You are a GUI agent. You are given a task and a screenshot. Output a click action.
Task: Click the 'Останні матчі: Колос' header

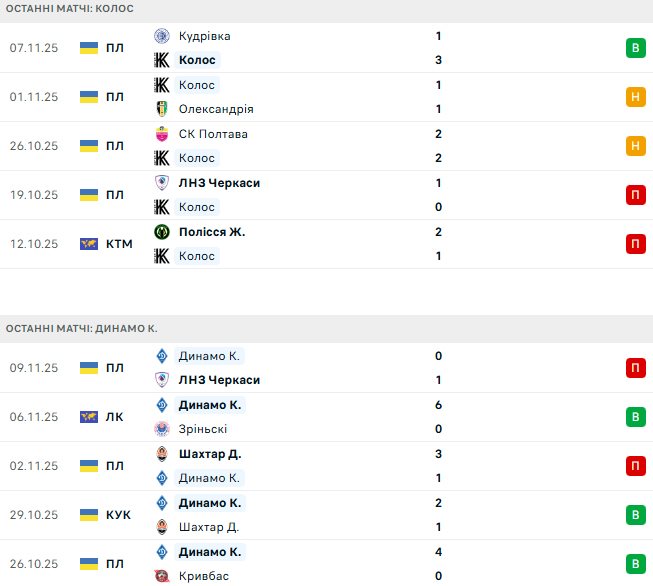click(70, 8)
